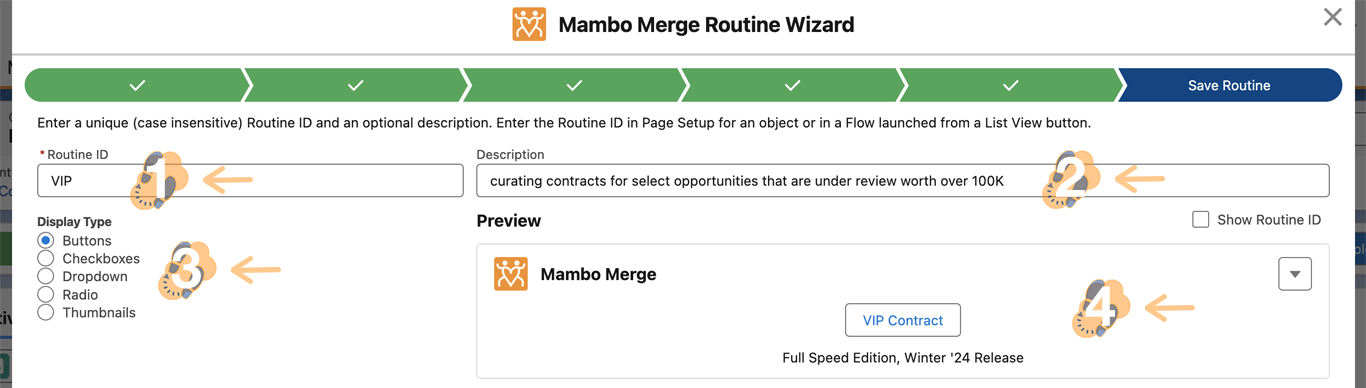Image resolution: width=1366 pixels, height=388 pixels.
Task: Go to the Save Routine step
Action: pyautogui.click(x=1229, y=85)
